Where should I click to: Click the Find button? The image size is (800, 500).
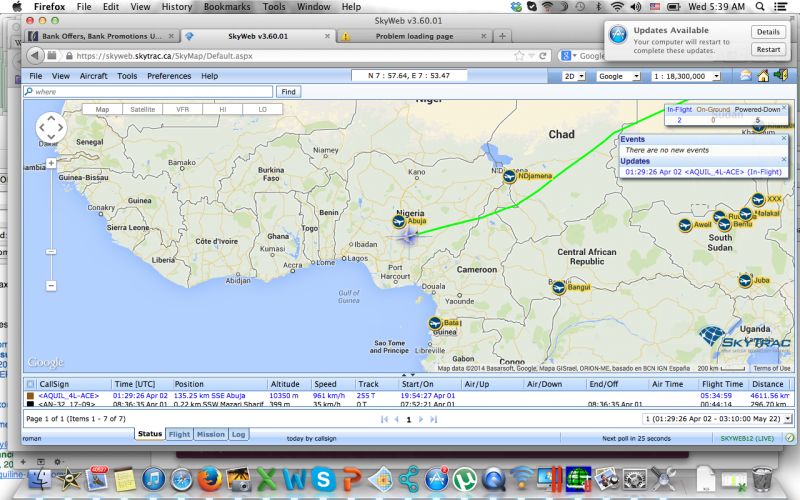[288, 92]
